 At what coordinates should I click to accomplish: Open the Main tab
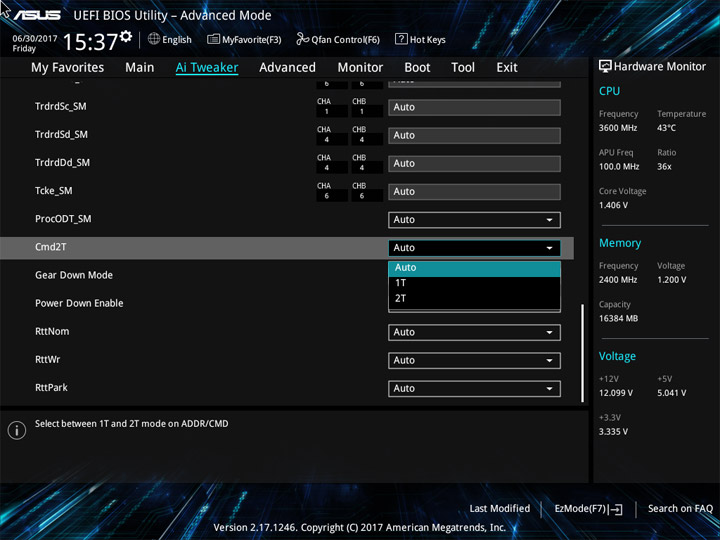pos(140,68)
